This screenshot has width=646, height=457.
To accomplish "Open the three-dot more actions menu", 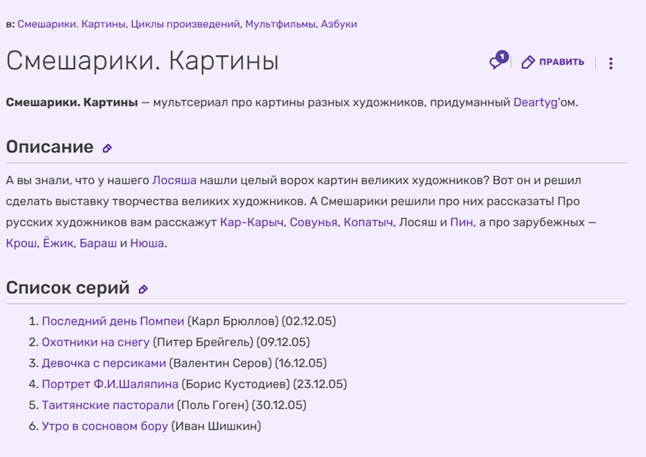I will pyautogui.click(x=611, y=63).
